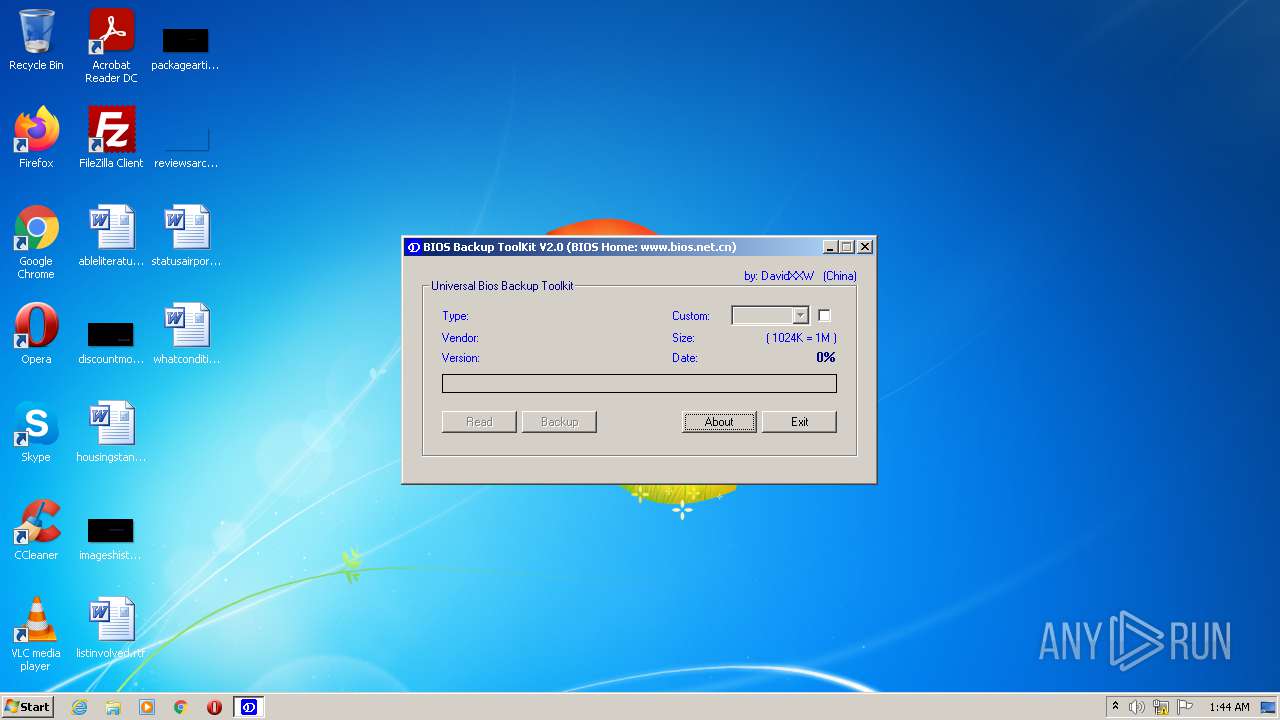Open Internet Explorer from taskbar
The image size is (1280, 720).
[x=80, y=707]
